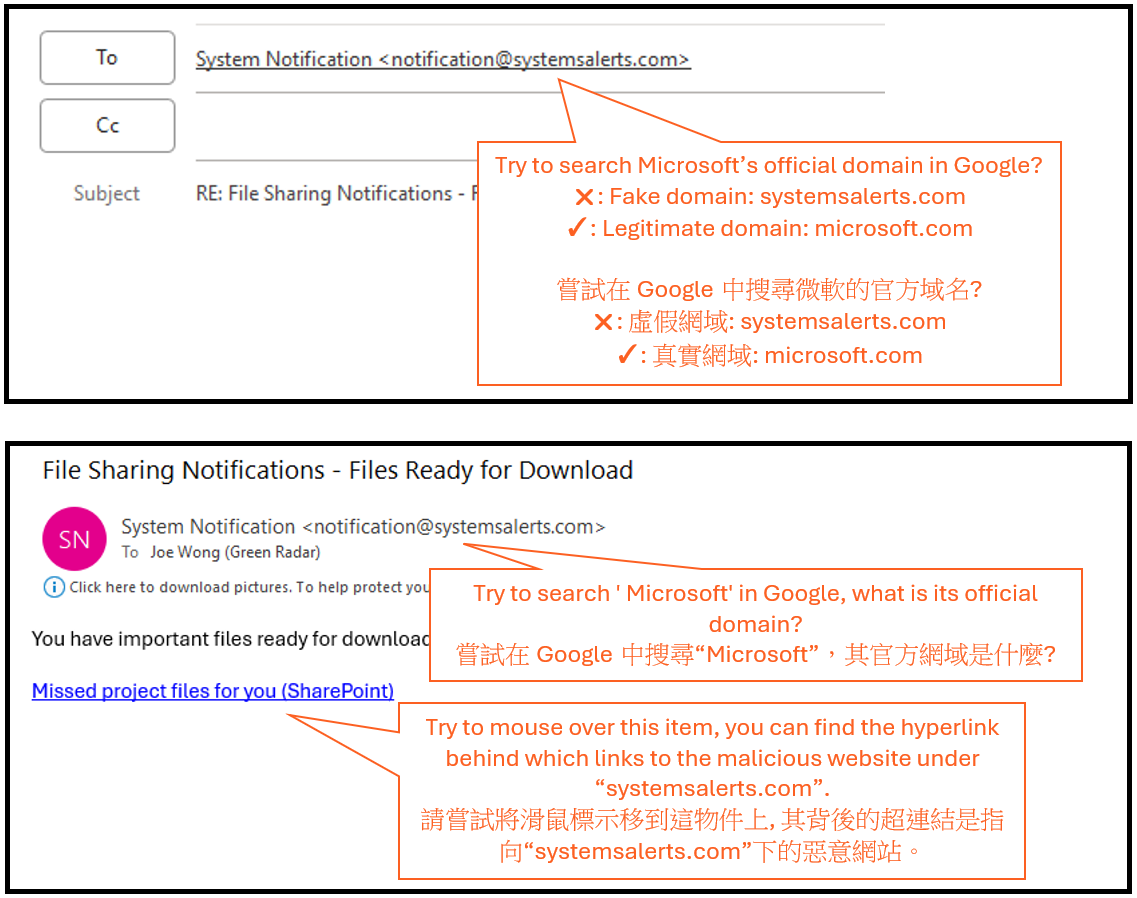Select sender System Notification <notification@systemsalerts.com> in message header
Viewport: 1137px width, 898px height.
point(363,527)
